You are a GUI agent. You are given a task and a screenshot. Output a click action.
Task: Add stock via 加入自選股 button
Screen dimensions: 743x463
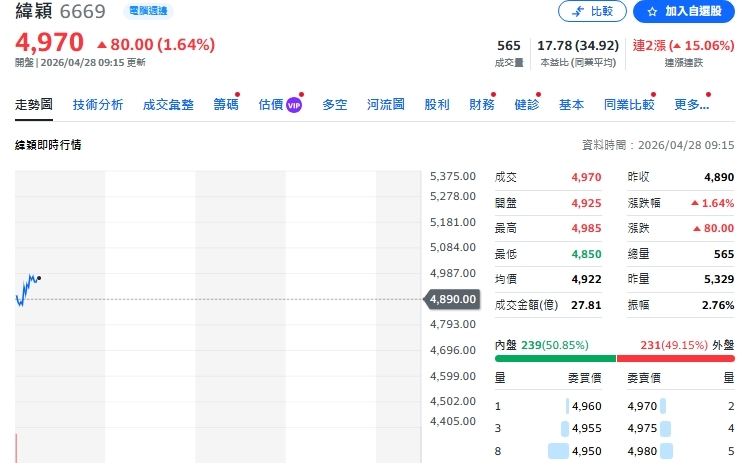684,11
